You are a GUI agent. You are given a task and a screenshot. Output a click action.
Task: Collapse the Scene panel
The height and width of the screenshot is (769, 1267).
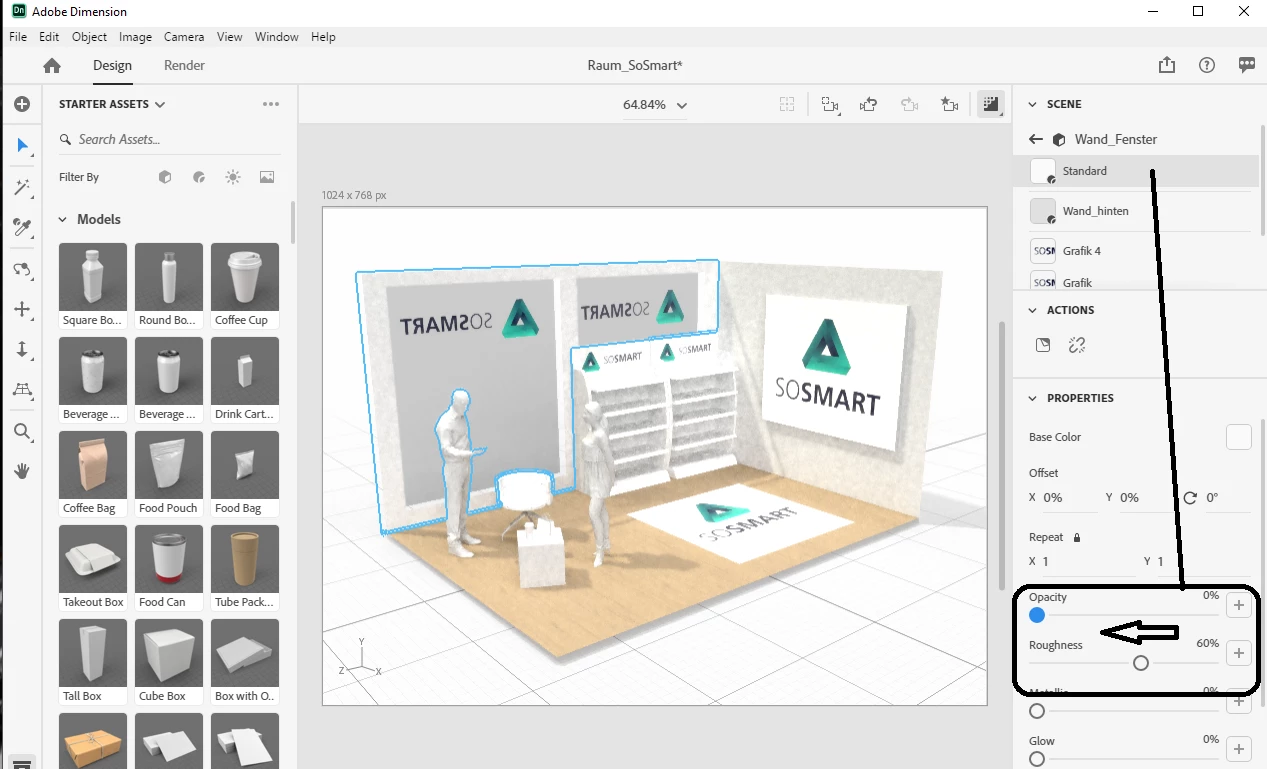coord(1033,104)
